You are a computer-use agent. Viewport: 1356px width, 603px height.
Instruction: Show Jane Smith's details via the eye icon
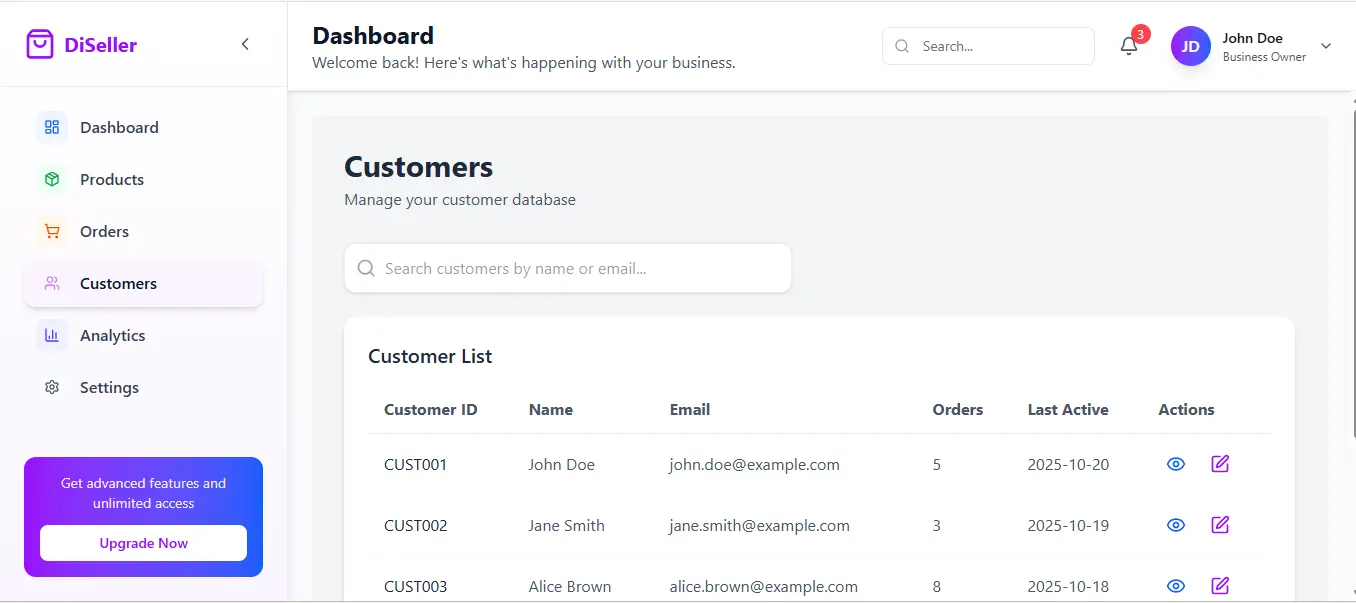click(x=1176, y=525)
